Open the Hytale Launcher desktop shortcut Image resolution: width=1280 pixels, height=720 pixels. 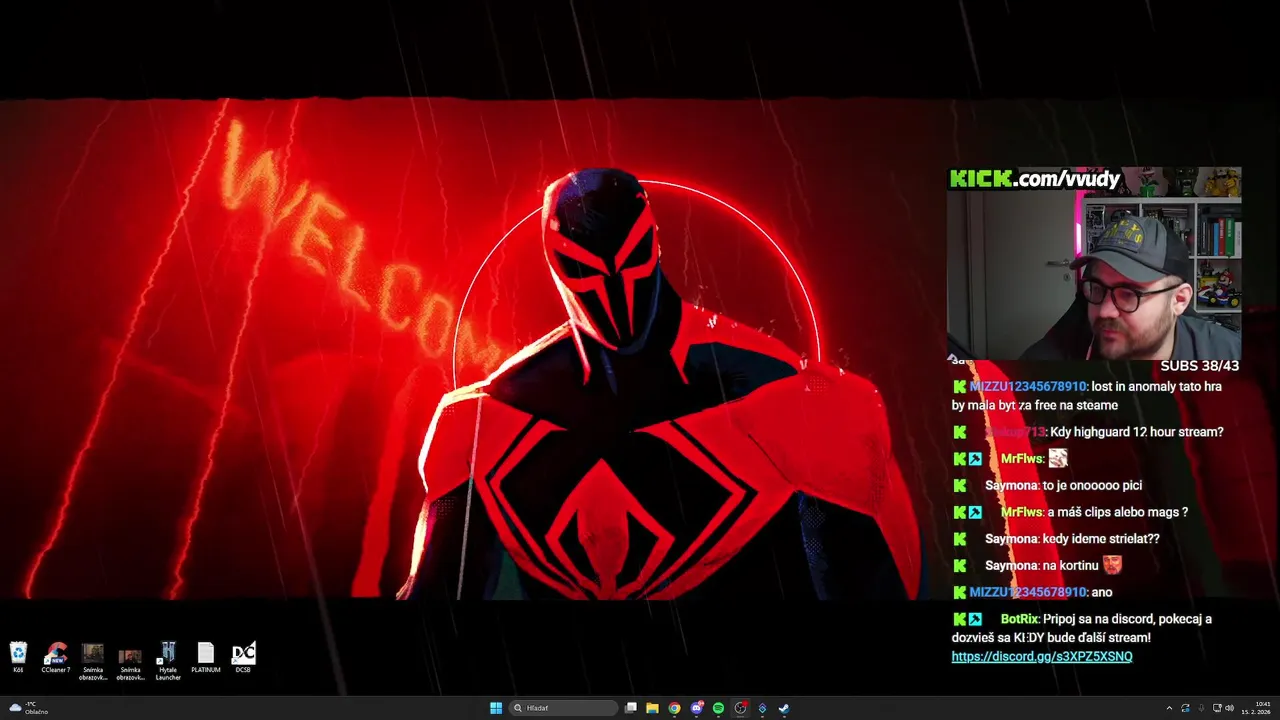(168, 660)
